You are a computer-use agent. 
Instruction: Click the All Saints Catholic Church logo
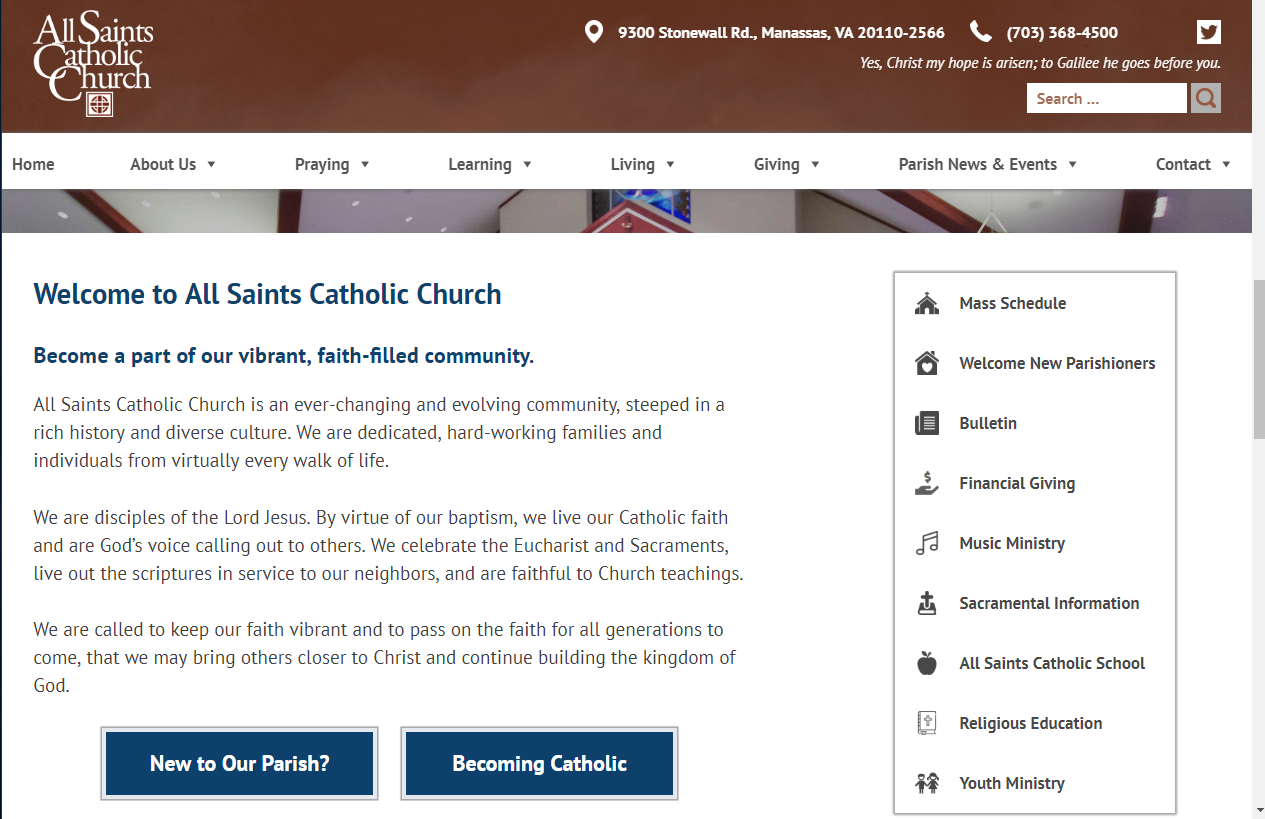(92, 65)
